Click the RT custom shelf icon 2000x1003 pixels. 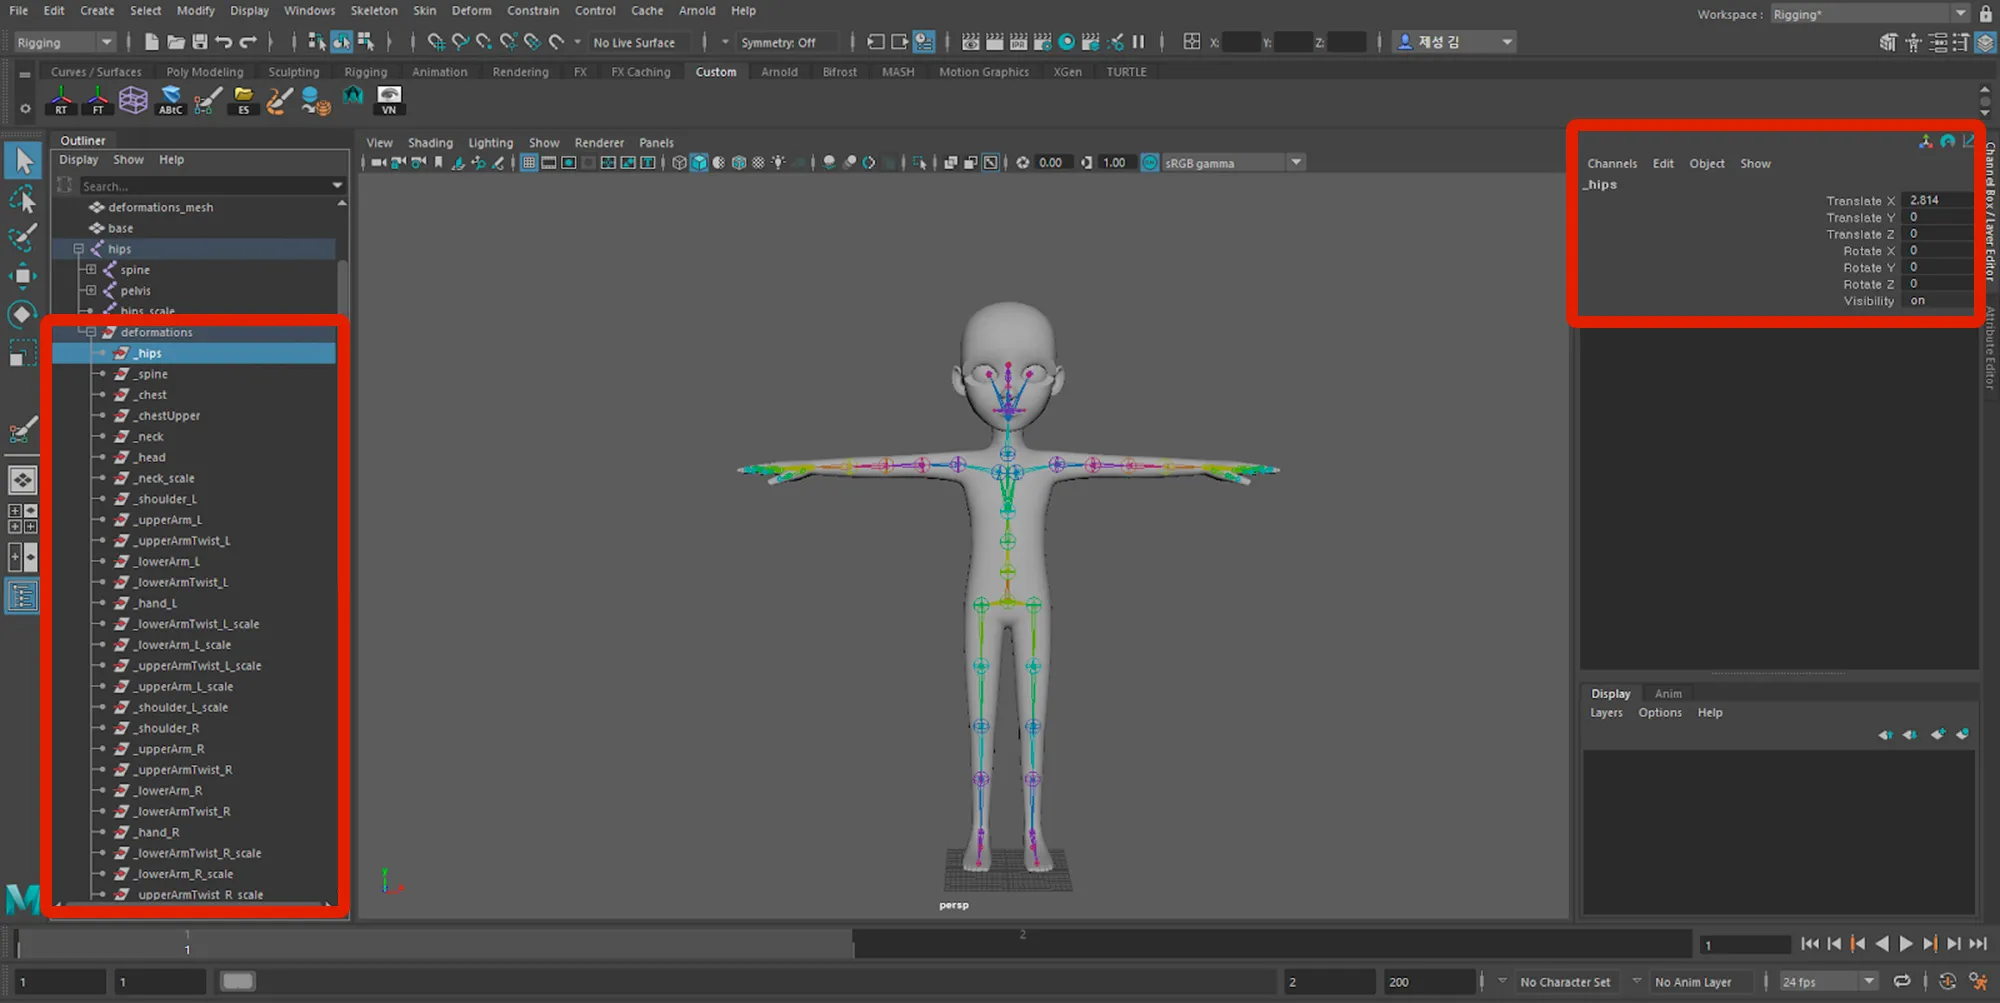[x=61, y=100]
